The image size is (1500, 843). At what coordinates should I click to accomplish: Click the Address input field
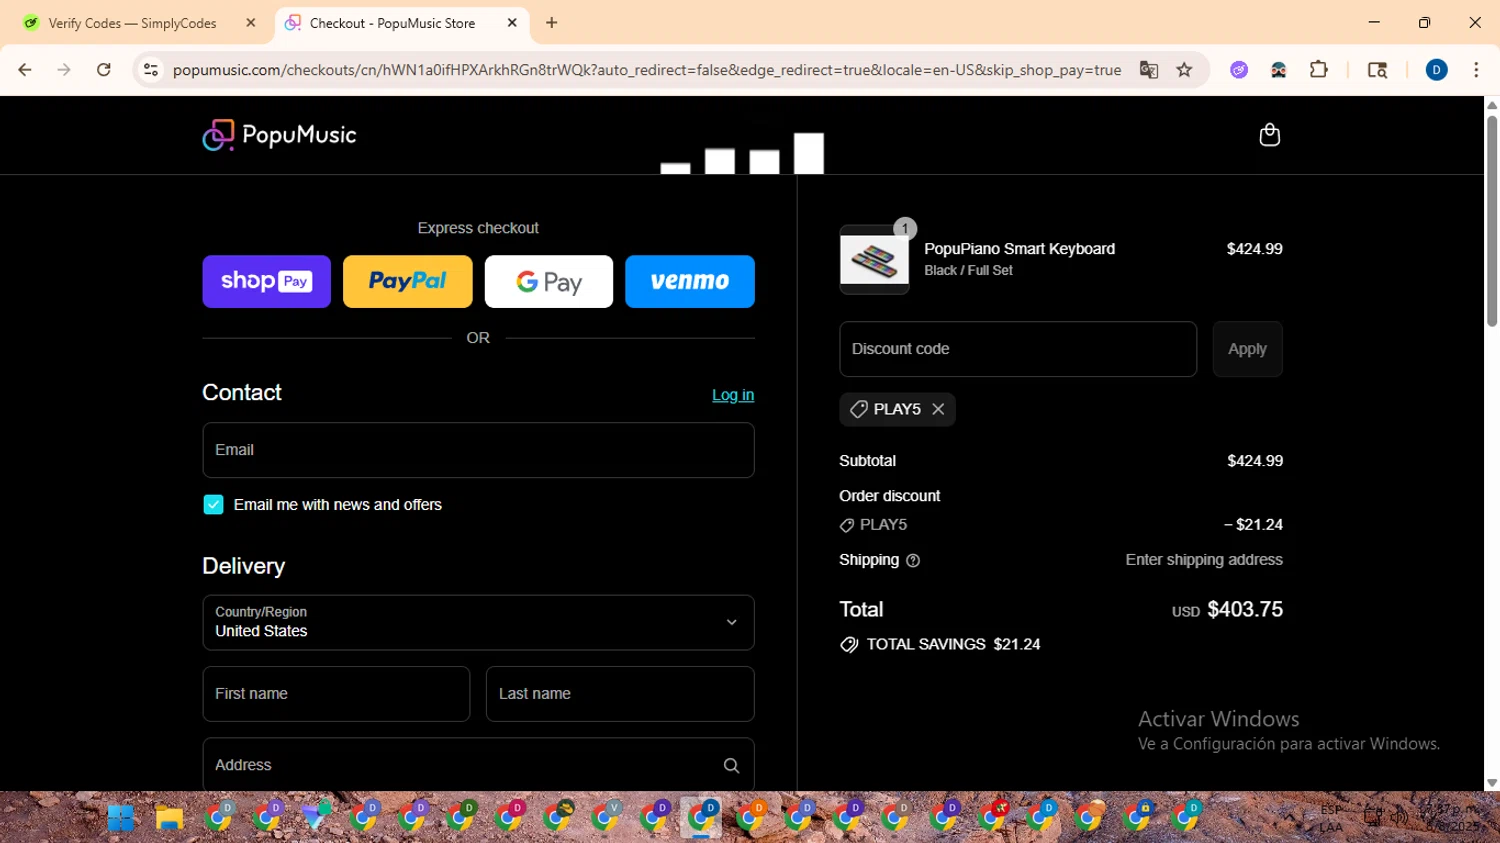tap(478, 765)
